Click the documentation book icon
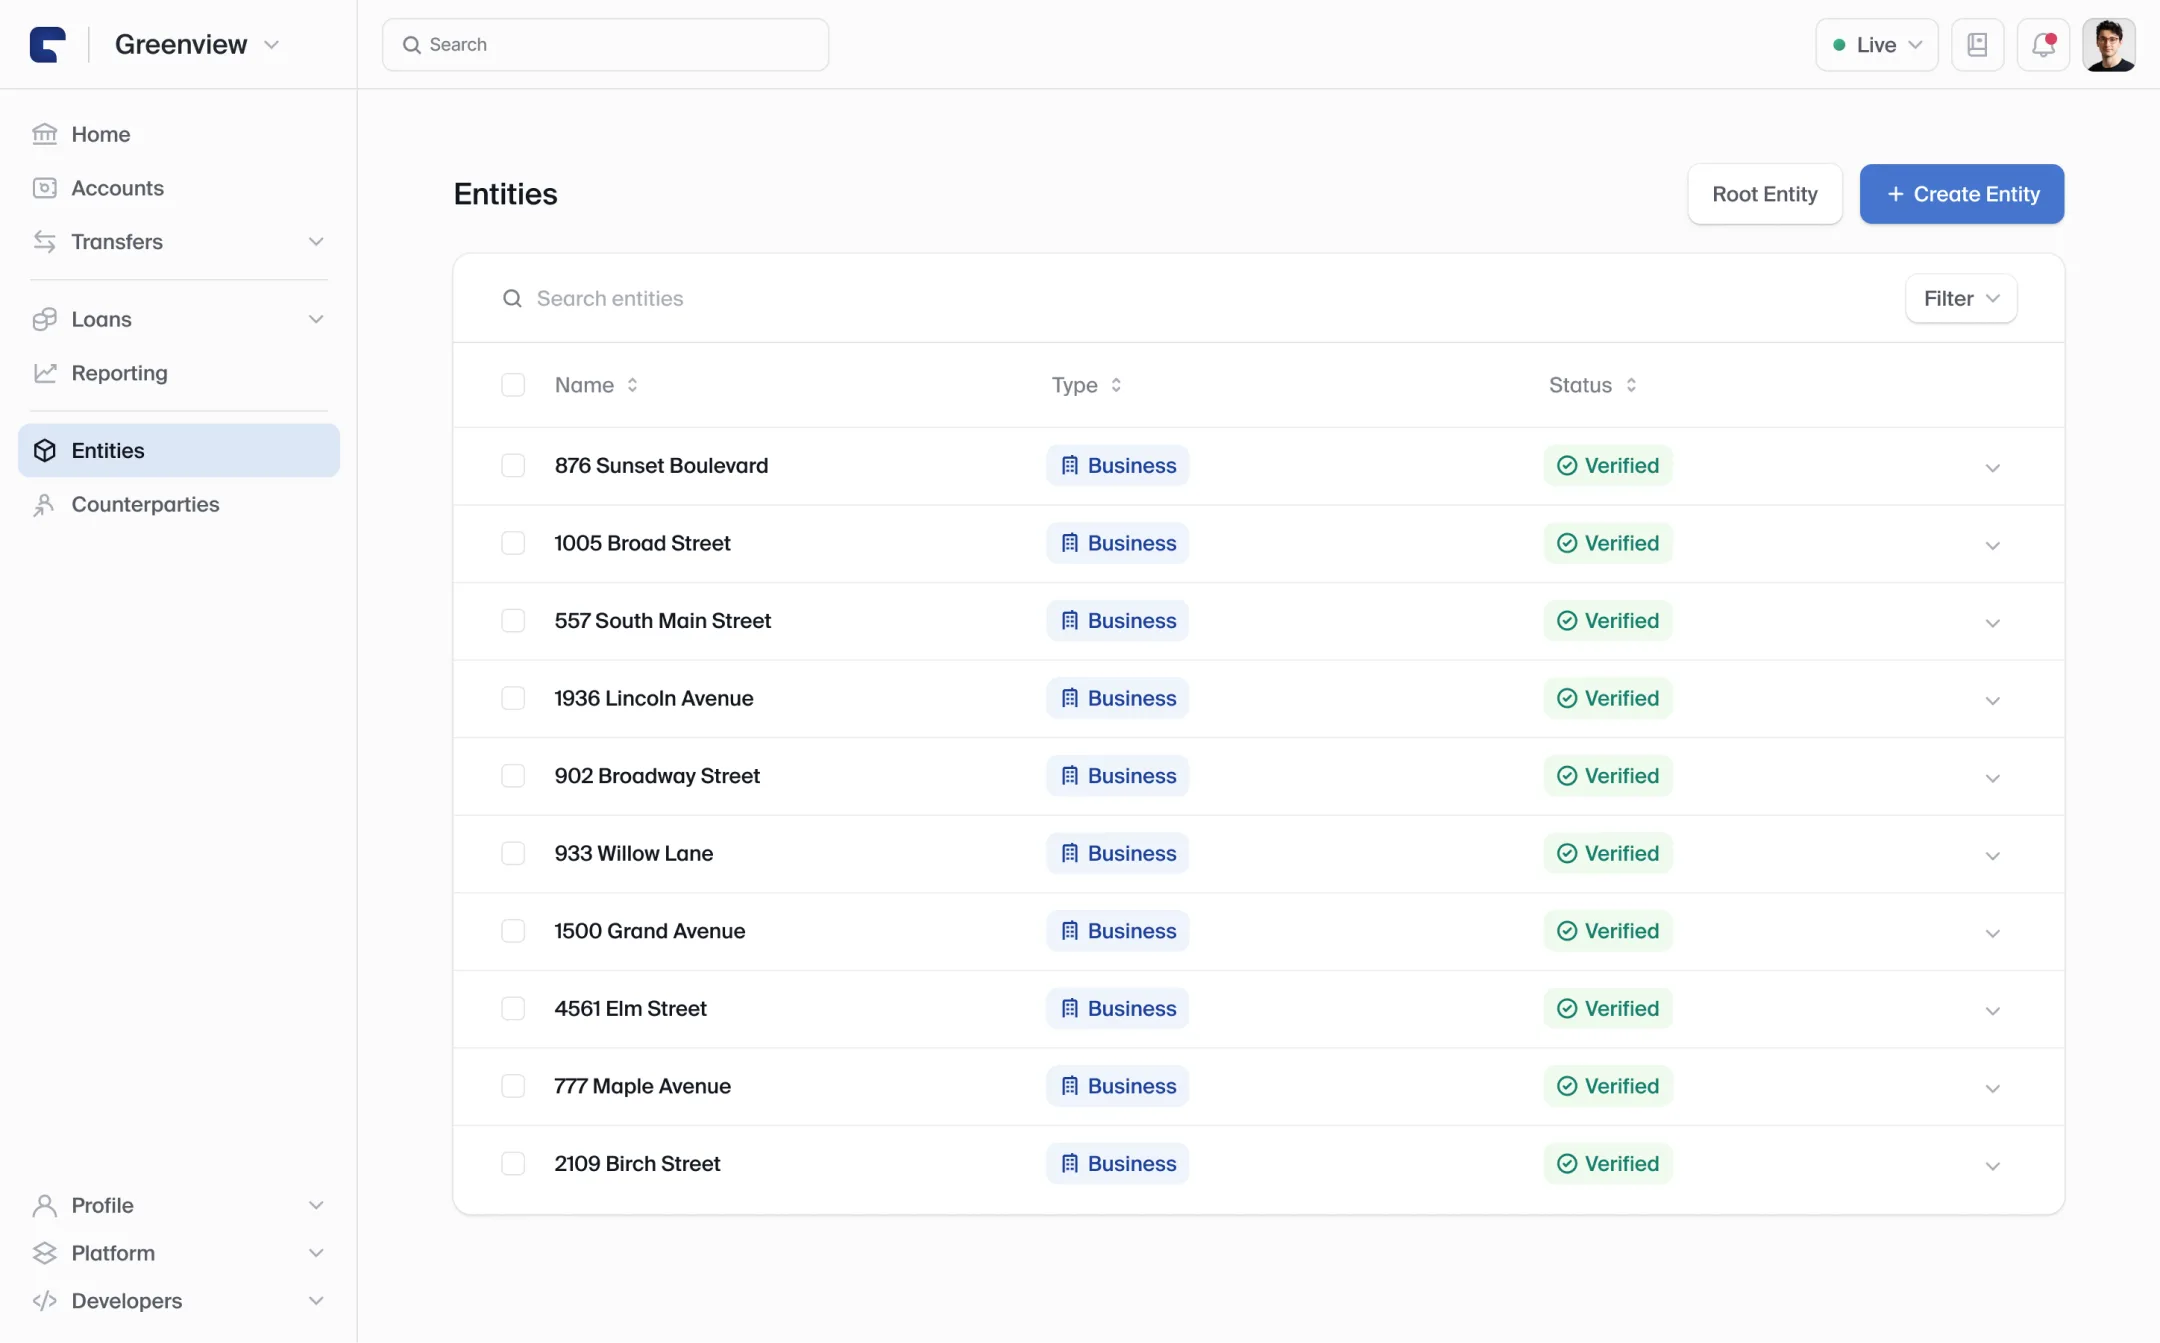This screenshot has height=1343, width=2160. (x=1977, y=44)
